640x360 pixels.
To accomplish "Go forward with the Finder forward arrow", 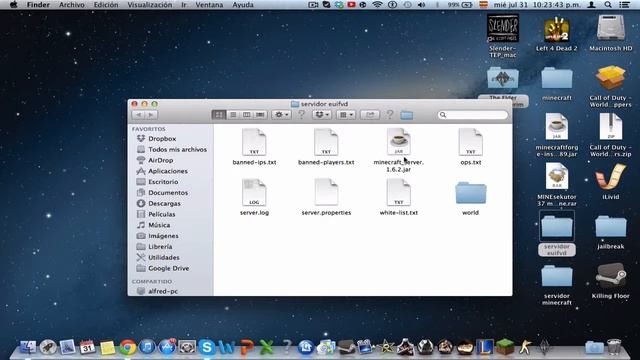I will tap(151, 115).
